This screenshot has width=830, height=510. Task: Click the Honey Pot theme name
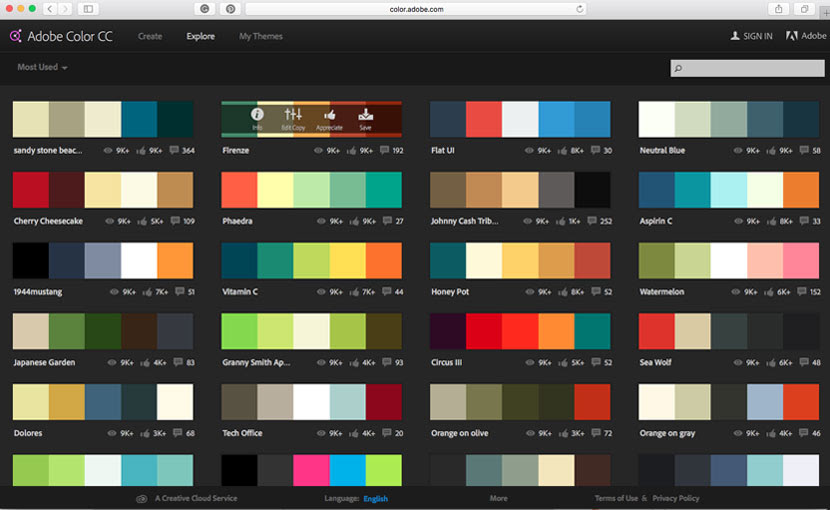(450, 292)
